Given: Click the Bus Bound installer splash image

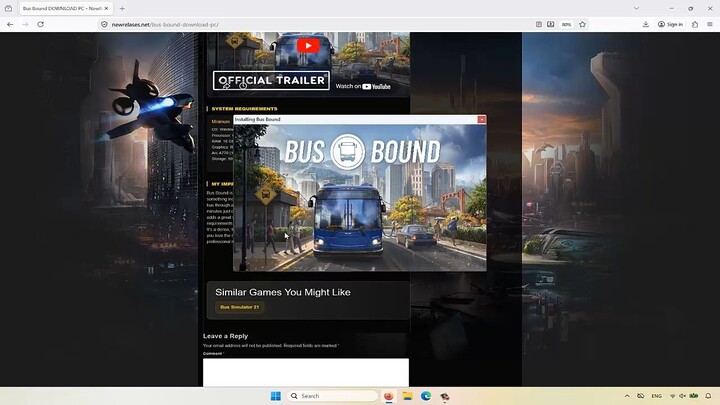Looking at the screenshot, I should pyautogui.click(x=360, y=198).
